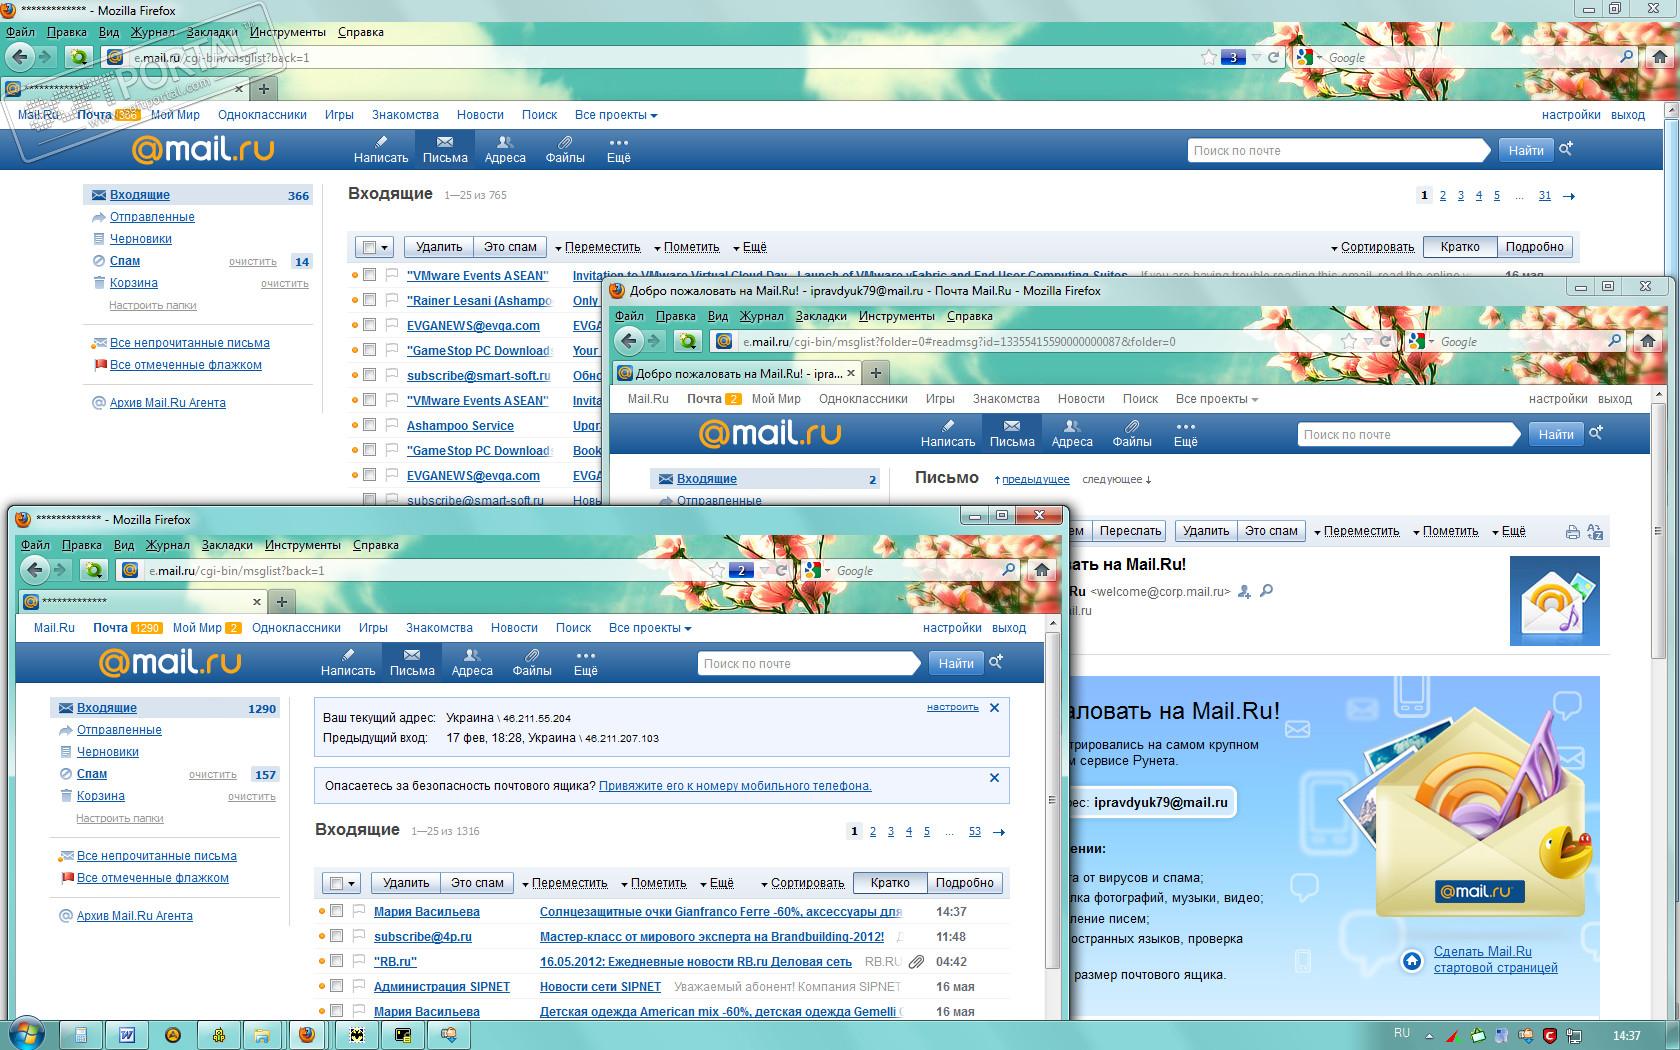
Task: Show hidden system tray icons
Action: click(1428, 1035)
